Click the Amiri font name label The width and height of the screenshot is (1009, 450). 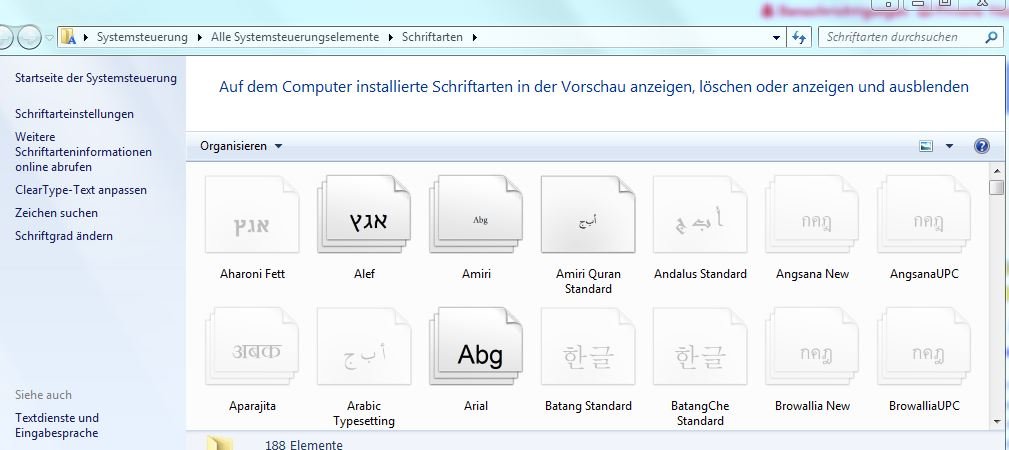476,274
